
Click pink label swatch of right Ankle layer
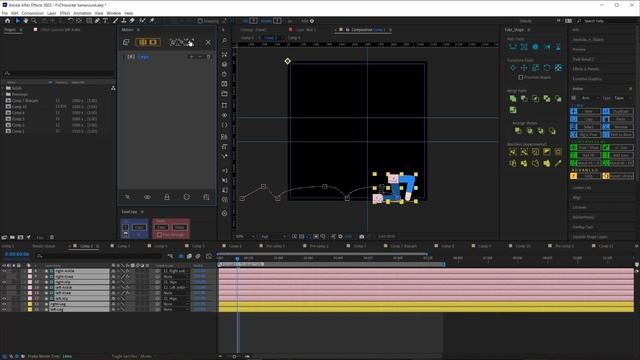coord(29,271)
